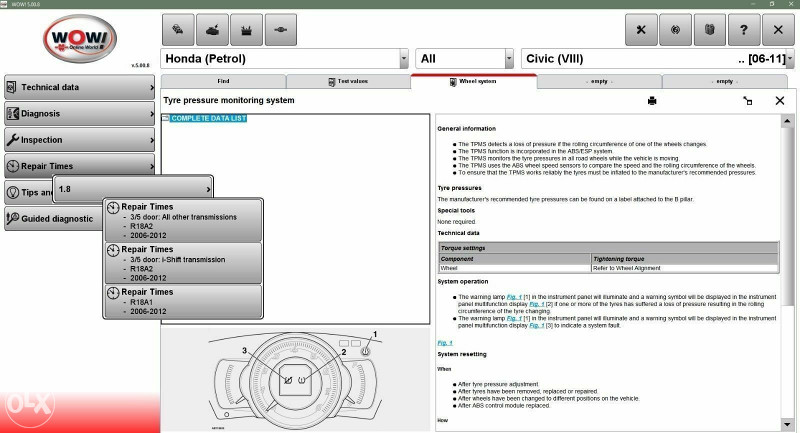Viewport: 800px width, 433px height.
Task: Click clock icon of R18A1 Repair Times entry
Action: tap(113, 293)
